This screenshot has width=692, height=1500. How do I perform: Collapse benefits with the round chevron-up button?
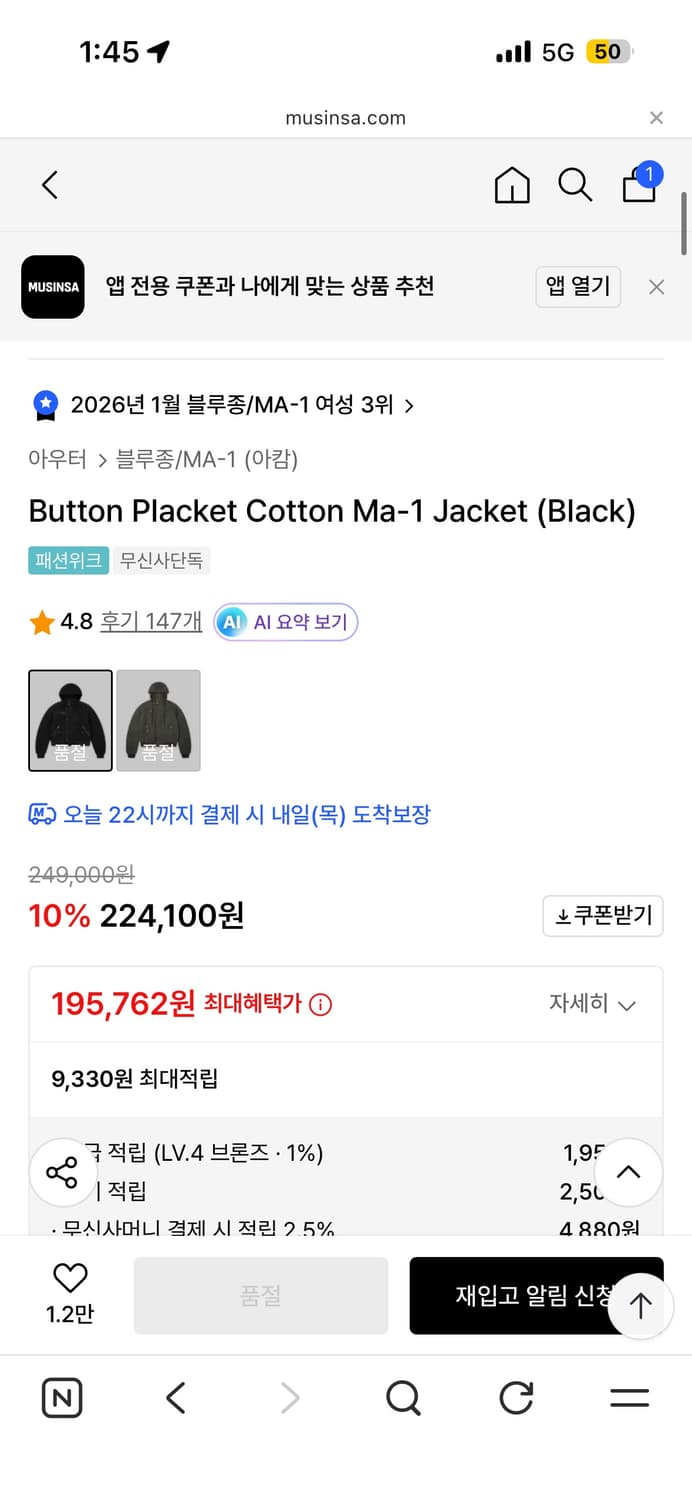[628, 1172]
